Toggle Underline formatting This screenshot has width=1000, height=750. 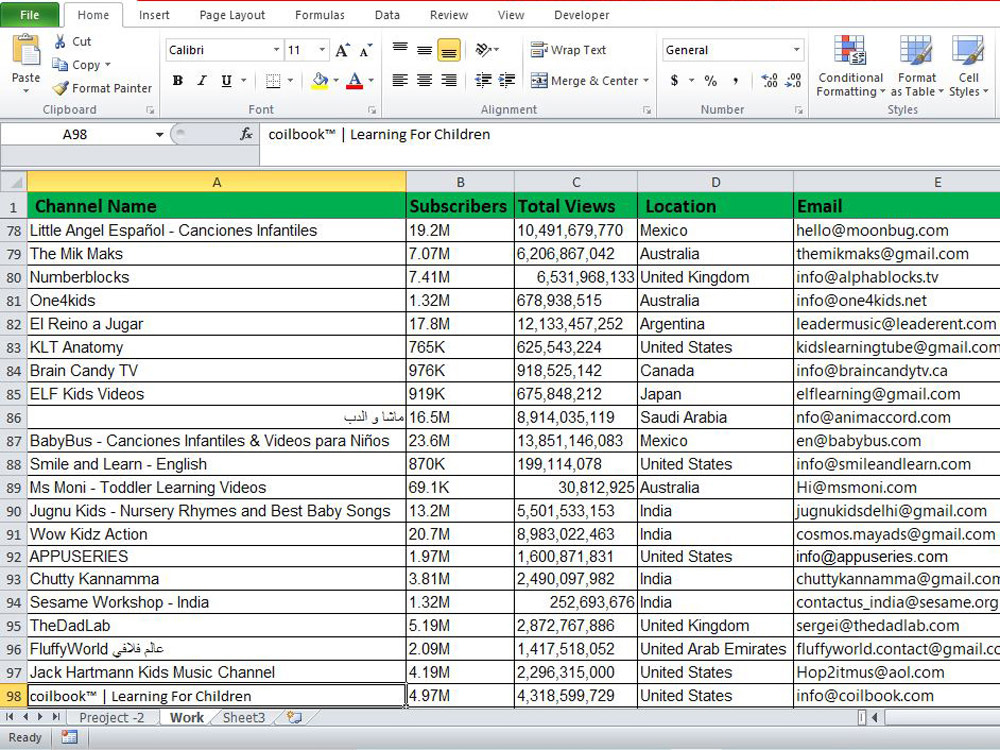pos(226,81)
